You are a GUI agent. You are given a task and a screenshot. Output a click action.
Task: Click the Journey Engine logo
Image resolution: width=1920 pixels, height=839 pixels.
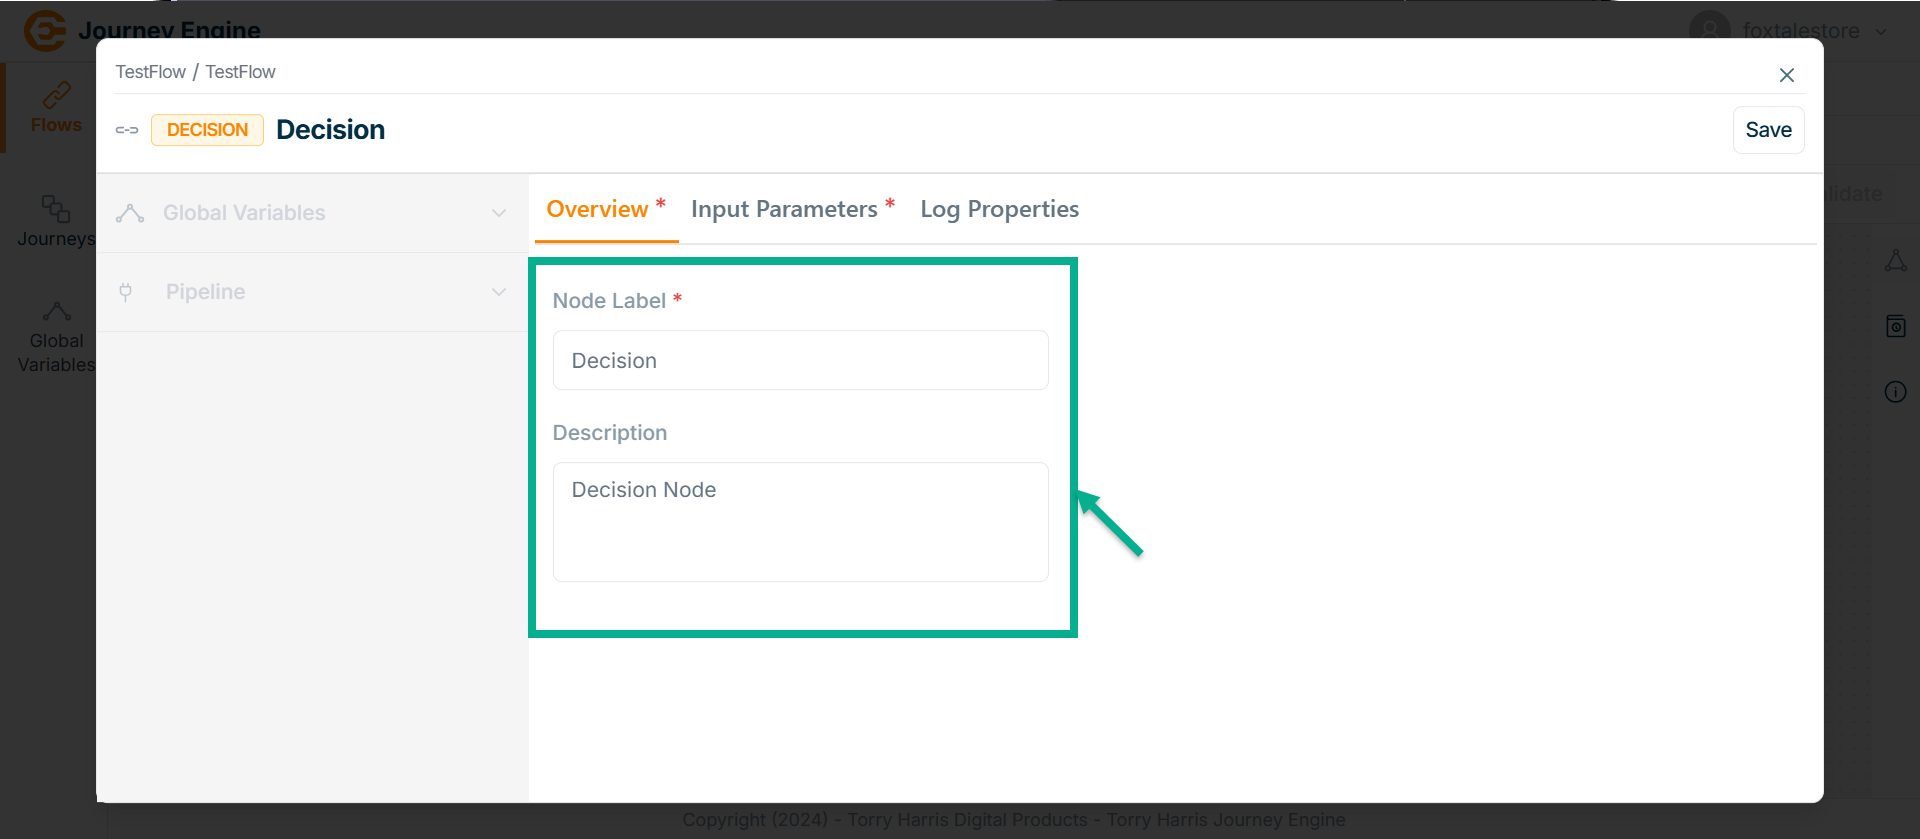coord(45,30)
